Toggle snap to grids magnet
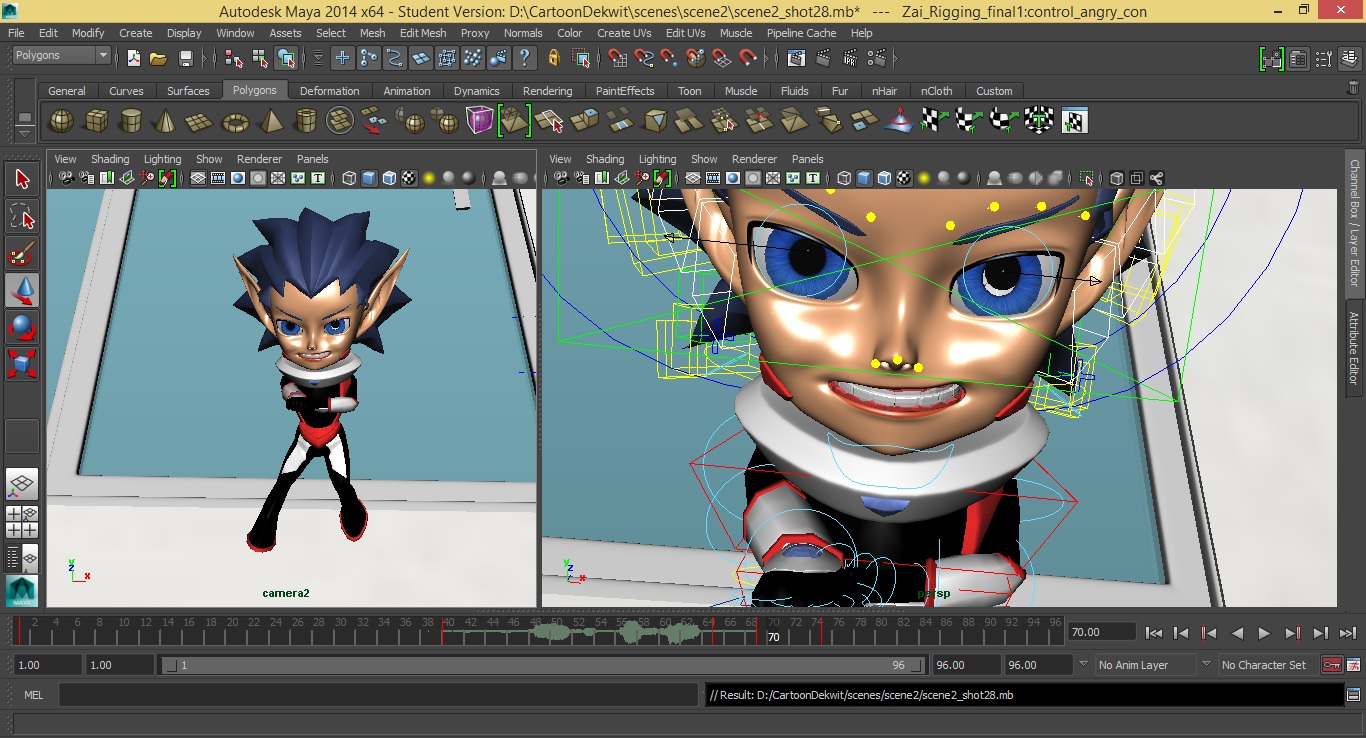Image resolution: width=1366 pixels, height=738 pixels. [618, 58]
